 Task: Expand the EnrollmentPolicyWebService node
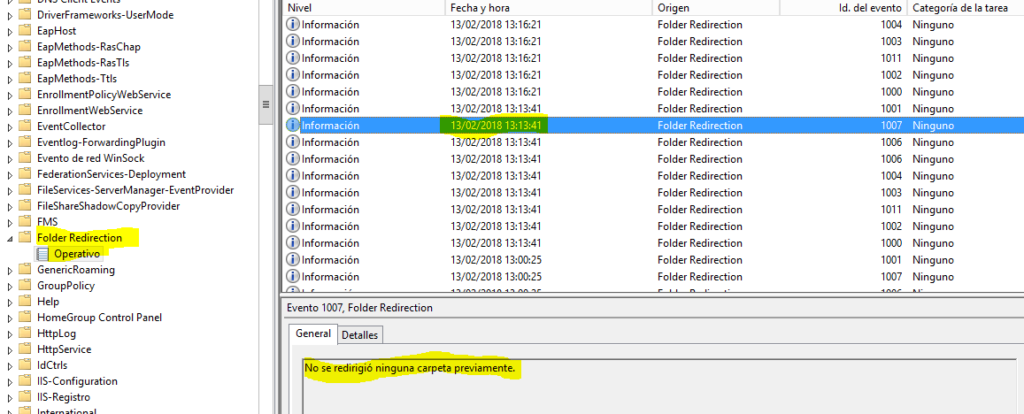pyautogui.click(x=10, y=95)
